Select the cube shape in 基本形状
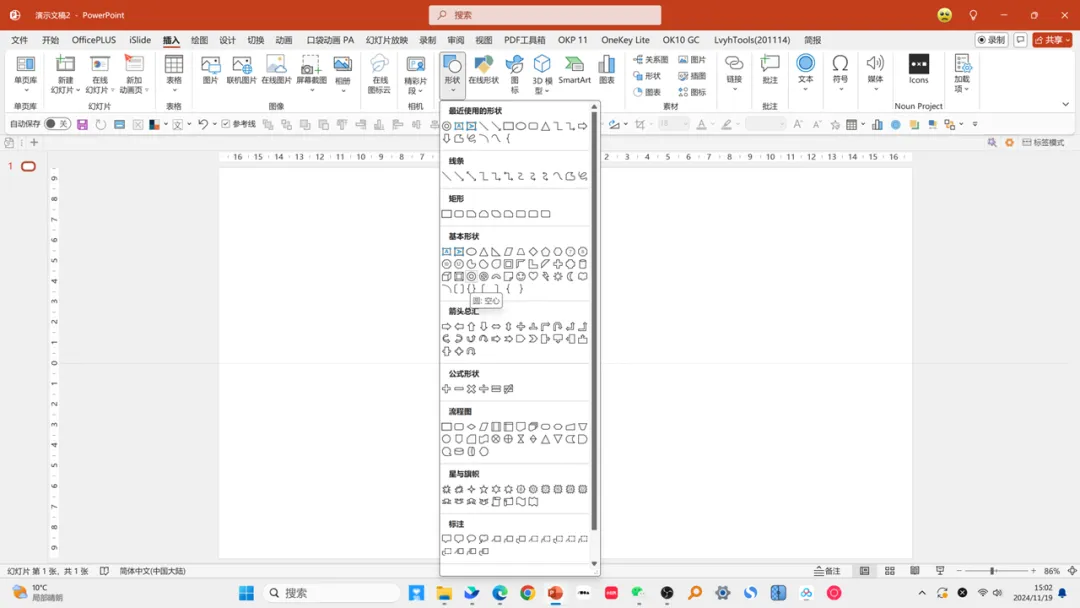 (x=446, y=276)
